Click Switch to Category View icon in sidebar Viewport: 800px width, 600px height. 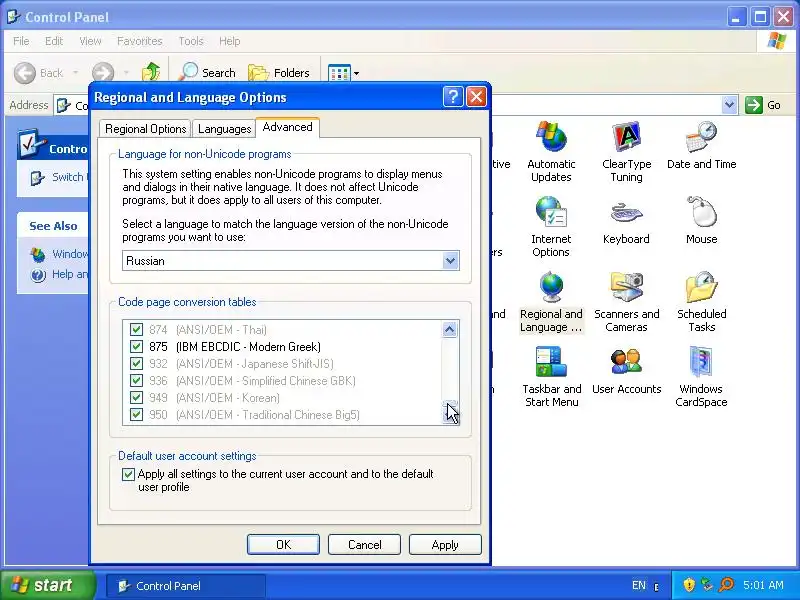(x=37, y=178)
